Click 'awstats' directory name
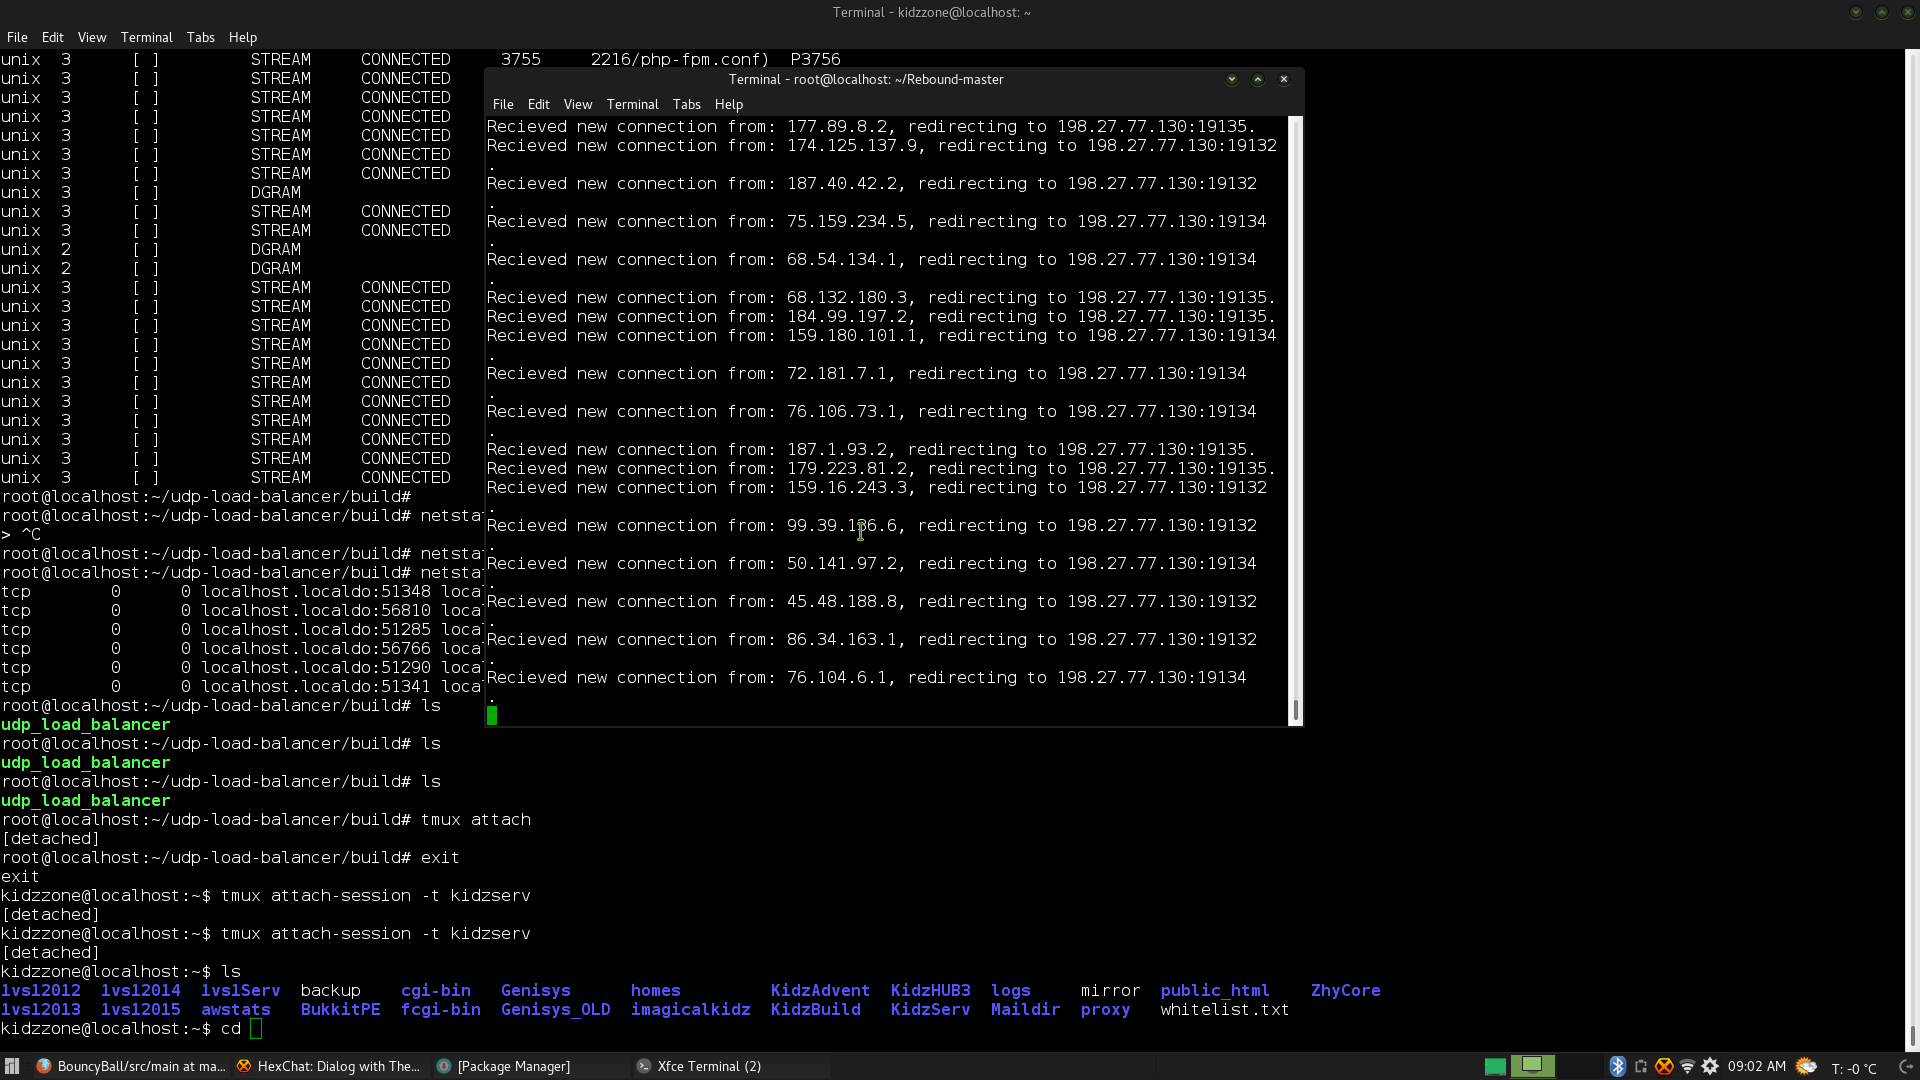The width and height of the screenshot is (1920, 1080). tap(236, 1009)
